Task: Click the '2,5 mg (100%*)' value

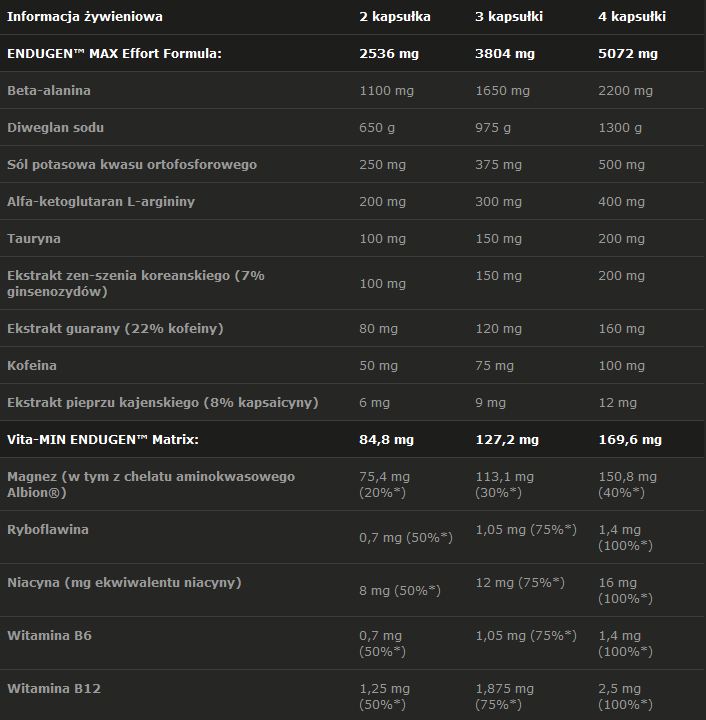Action: 625,697
